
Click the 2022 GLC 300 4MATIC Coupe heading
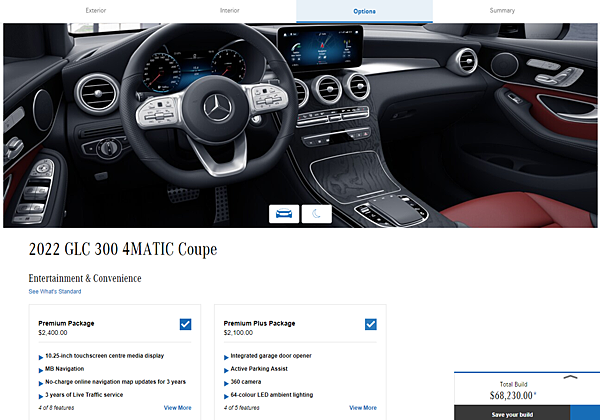pyautogui.click(x=123, y=249)
